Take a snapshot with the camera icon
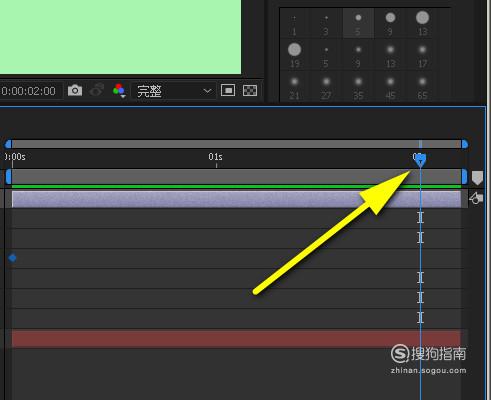The width and height of the screenshot is (491, 400). (75, 90)
